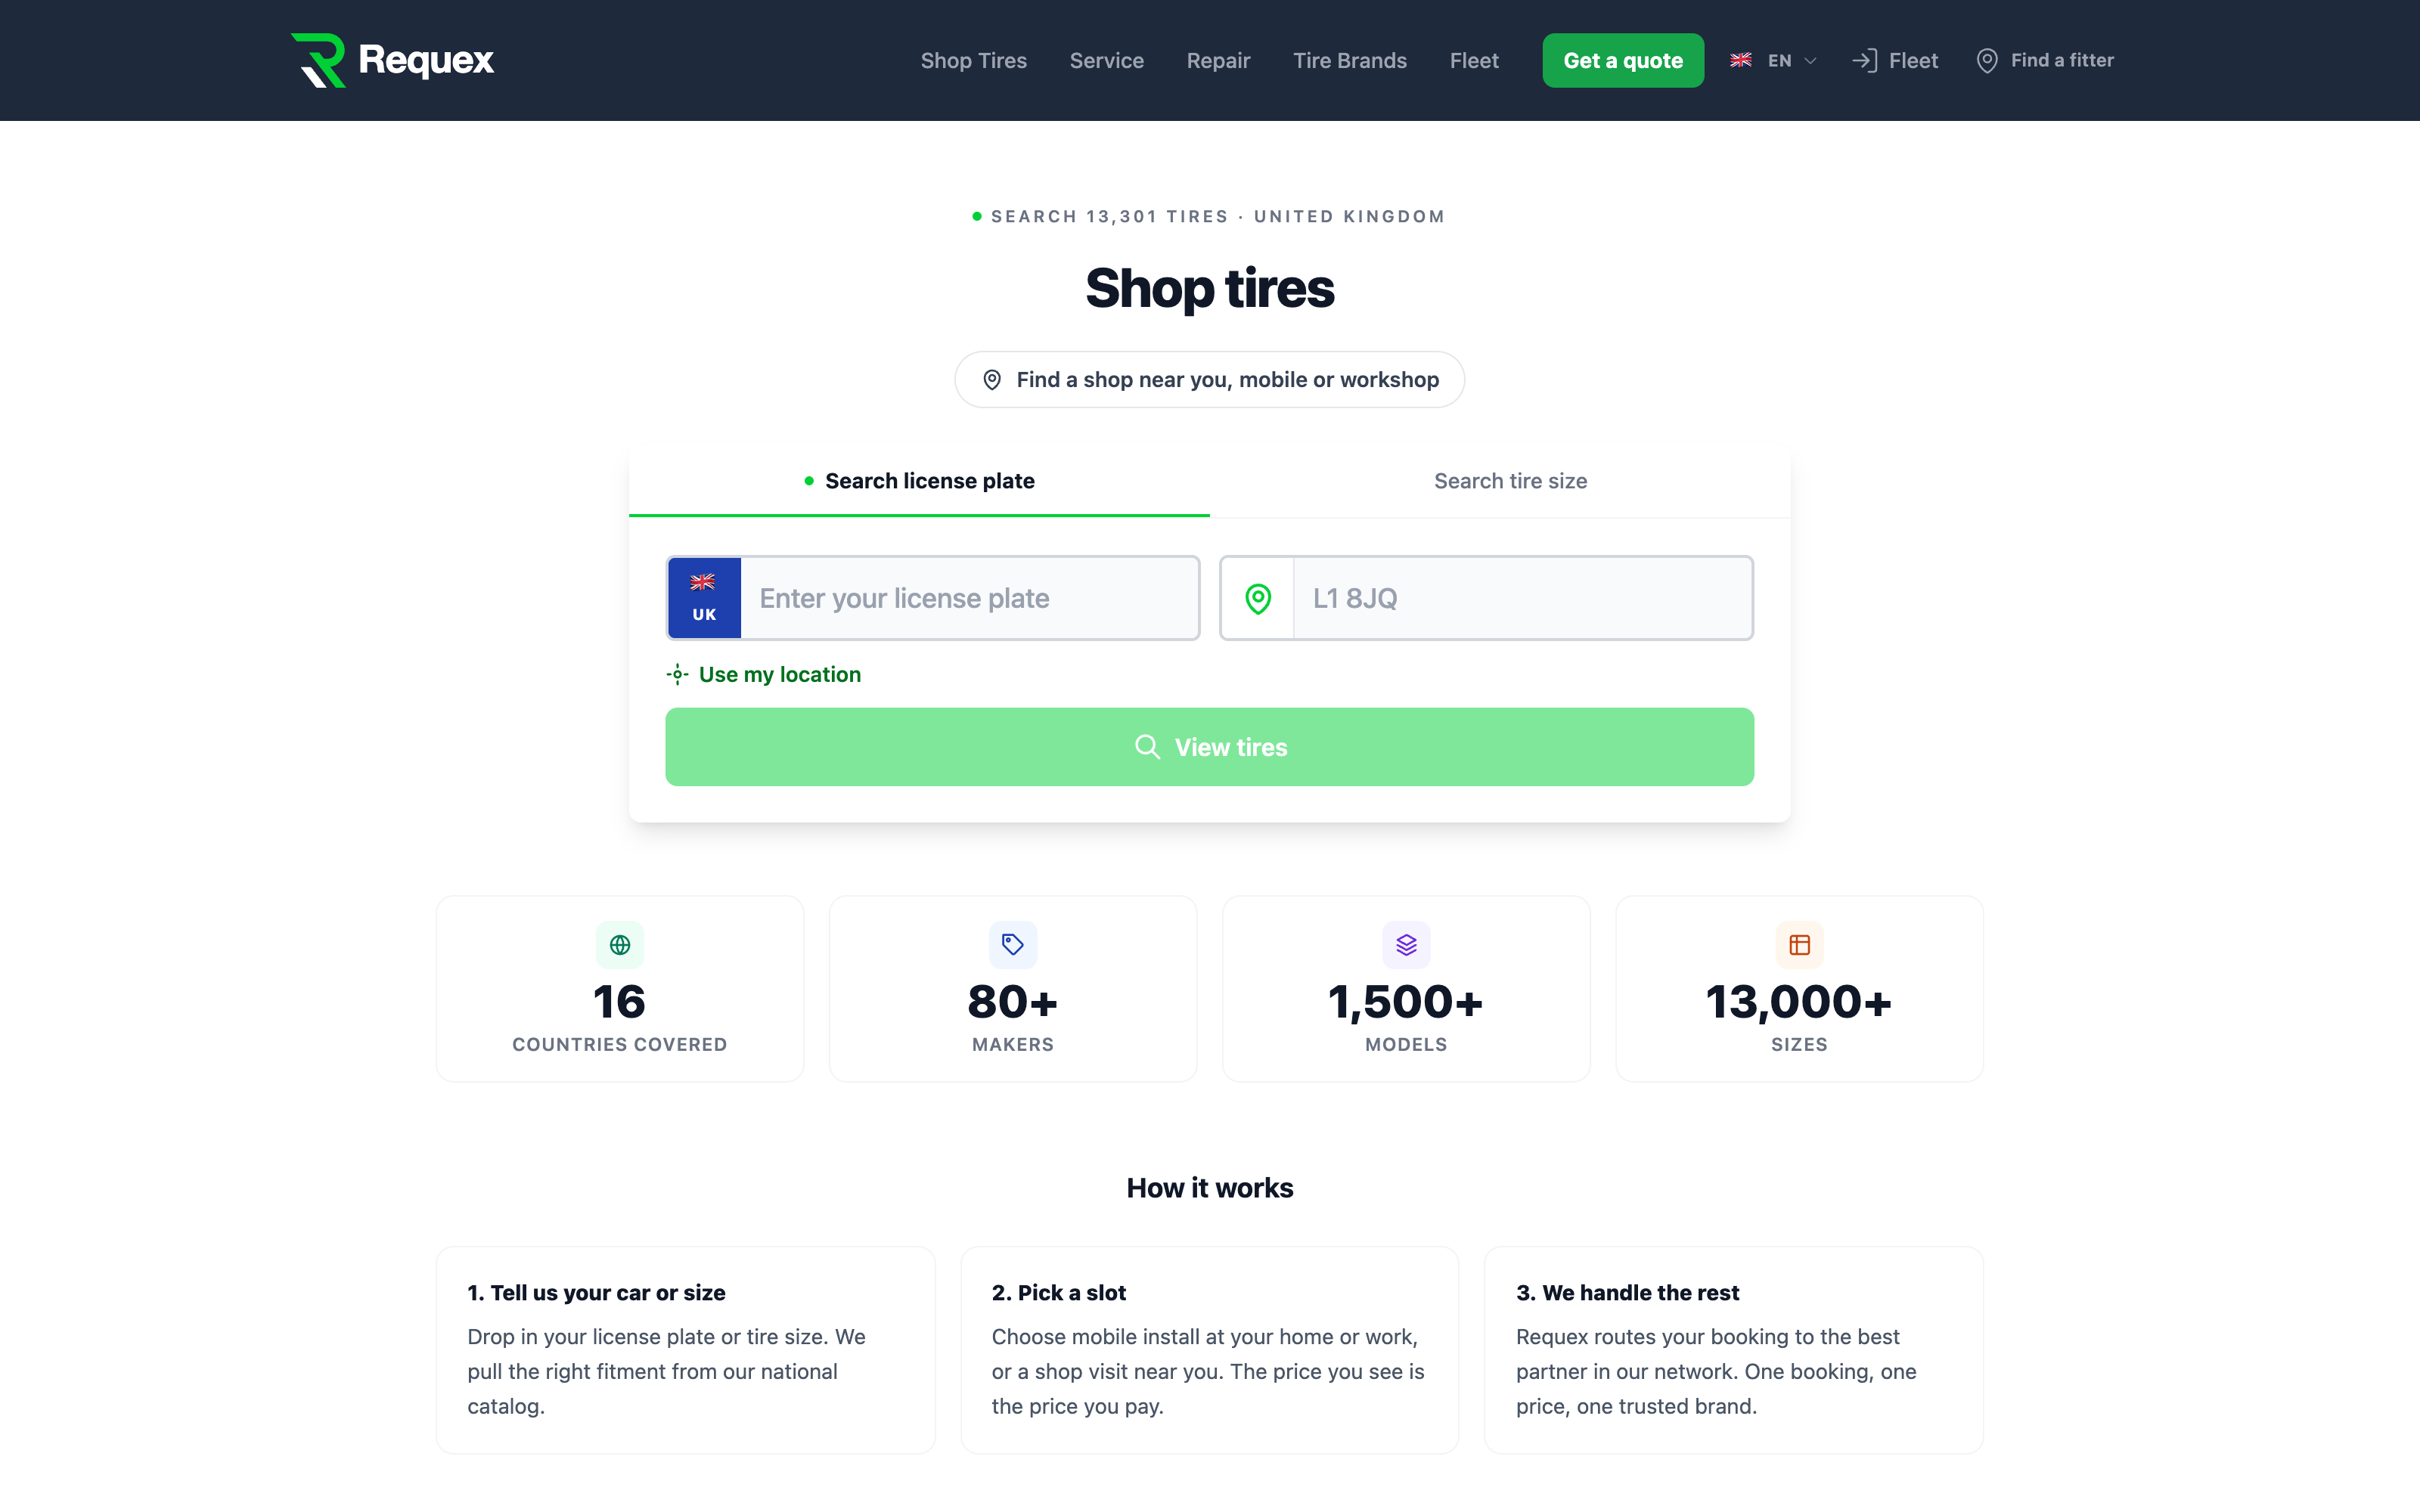
Task: Click the 1,500+ Models stat card
Action: (x=1406, y=989)
